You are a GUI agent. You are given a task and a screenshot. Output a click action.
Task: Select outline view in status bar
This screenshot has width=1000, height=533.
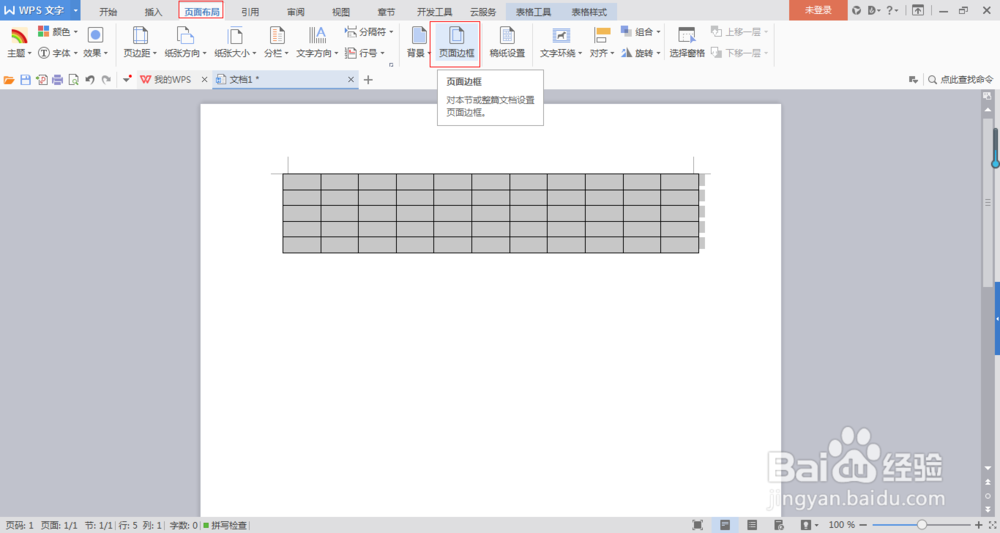click(752, 525)
